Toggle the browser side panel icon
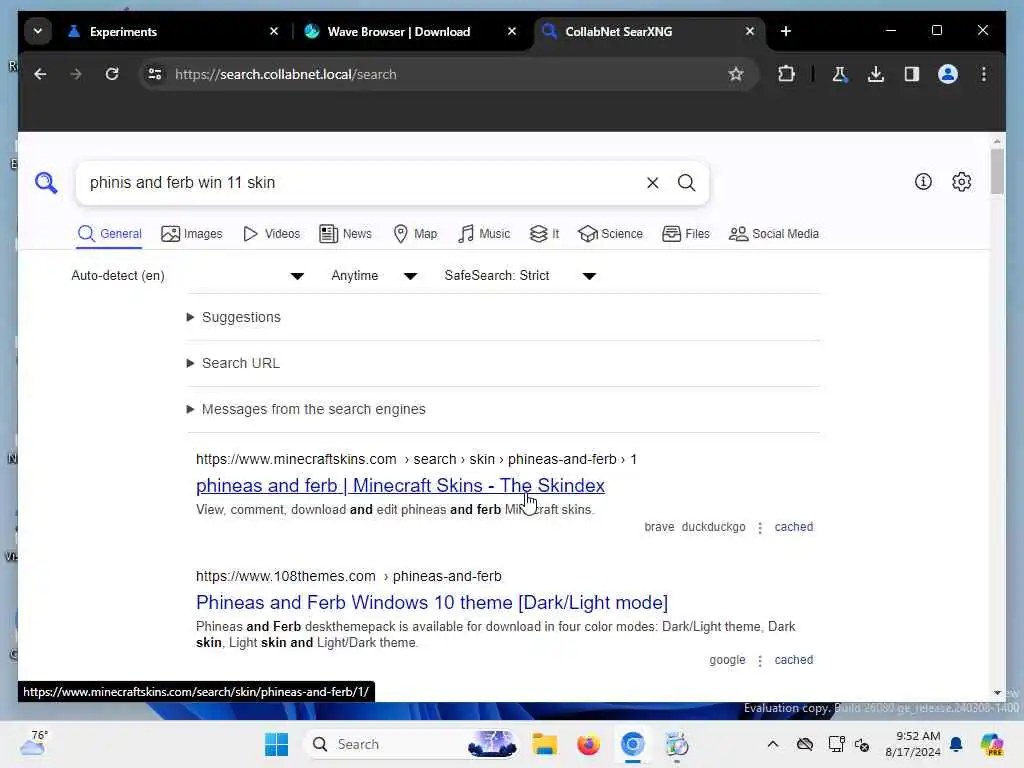The height and width of the screenshot is (768, 1024). click(x=912, y=74)
